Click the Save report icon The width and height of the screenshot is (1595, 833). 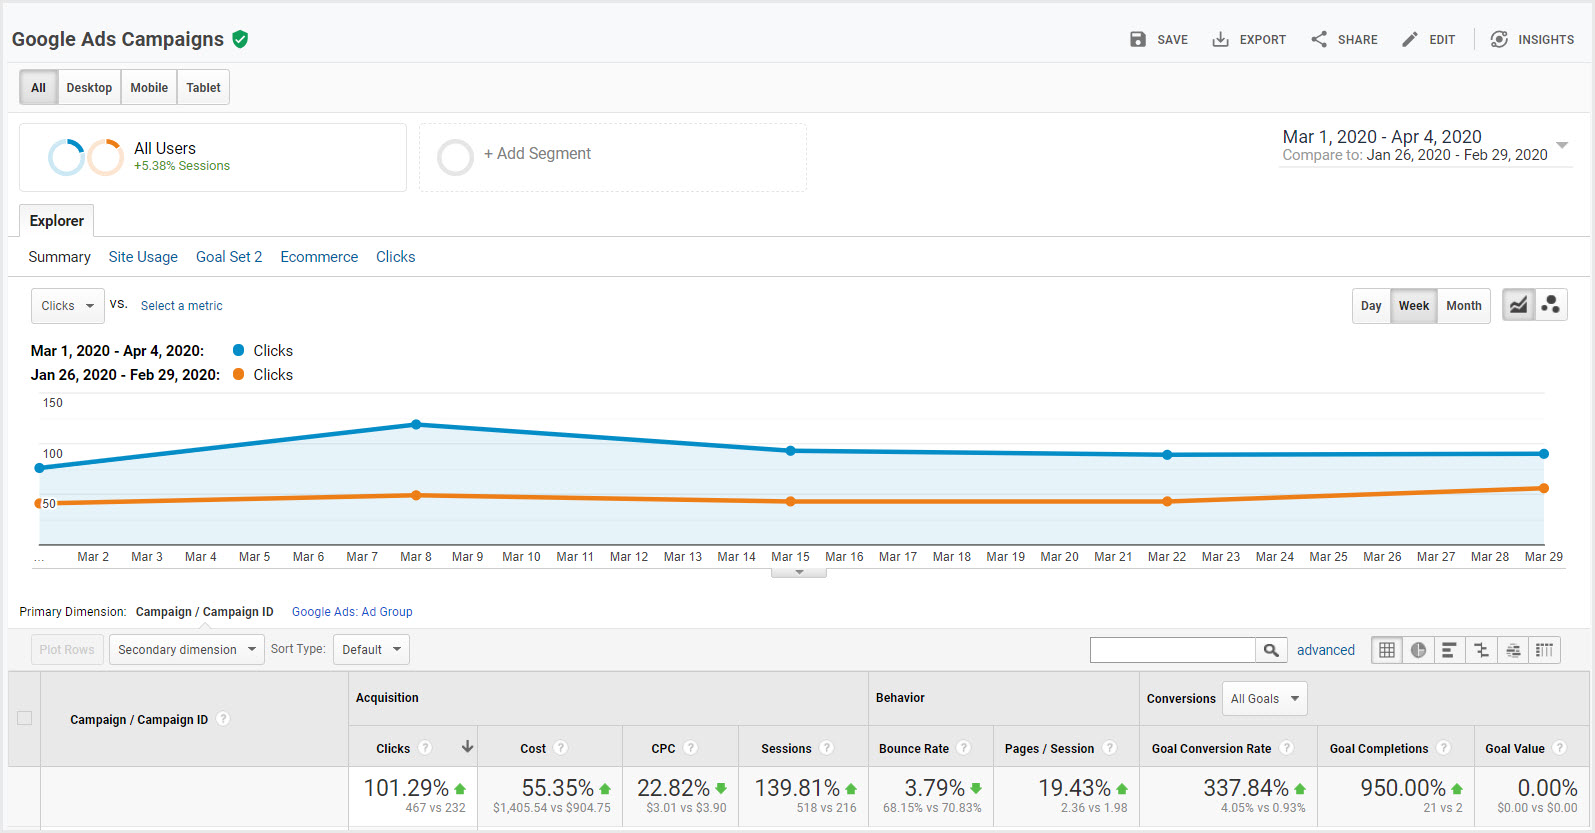(x=1138, y=39)
